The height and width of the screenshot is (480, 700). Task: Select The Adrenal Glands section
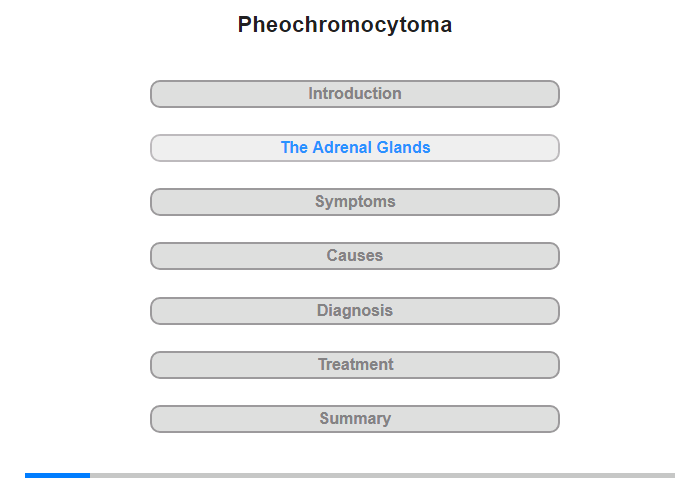pyautogui.click(x=355, y=148)
